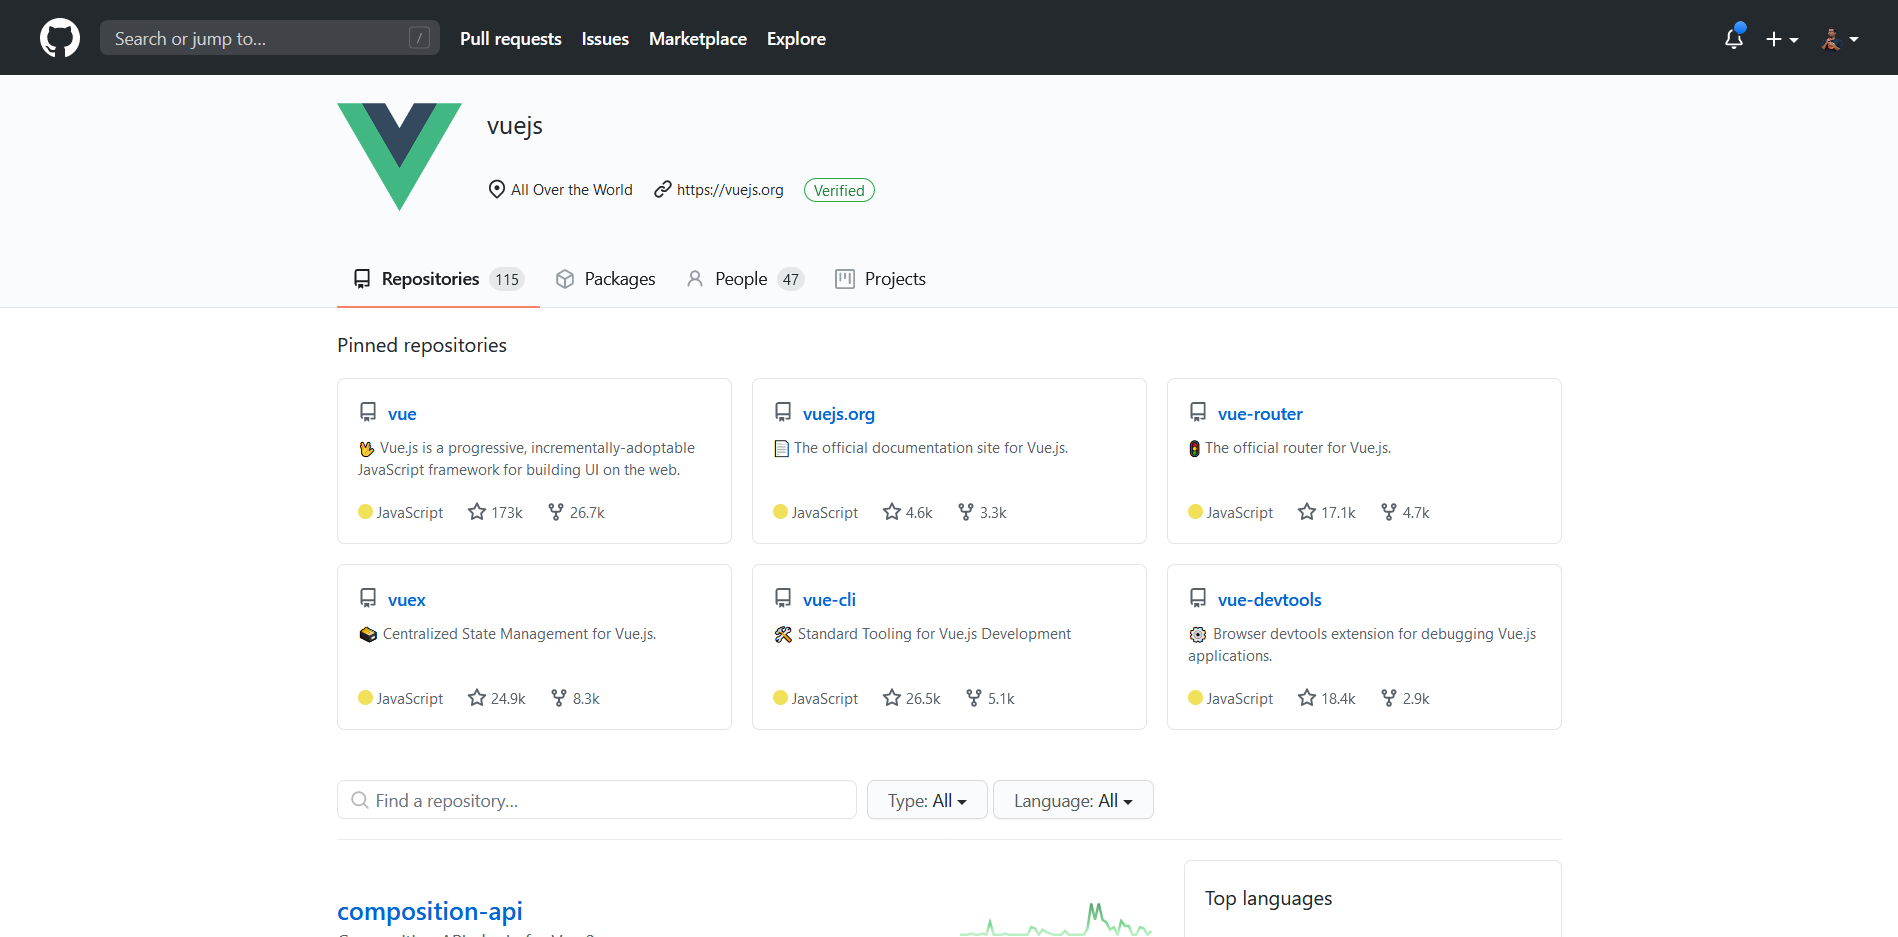View forks of vue (26.7k)

coord(576,512)
